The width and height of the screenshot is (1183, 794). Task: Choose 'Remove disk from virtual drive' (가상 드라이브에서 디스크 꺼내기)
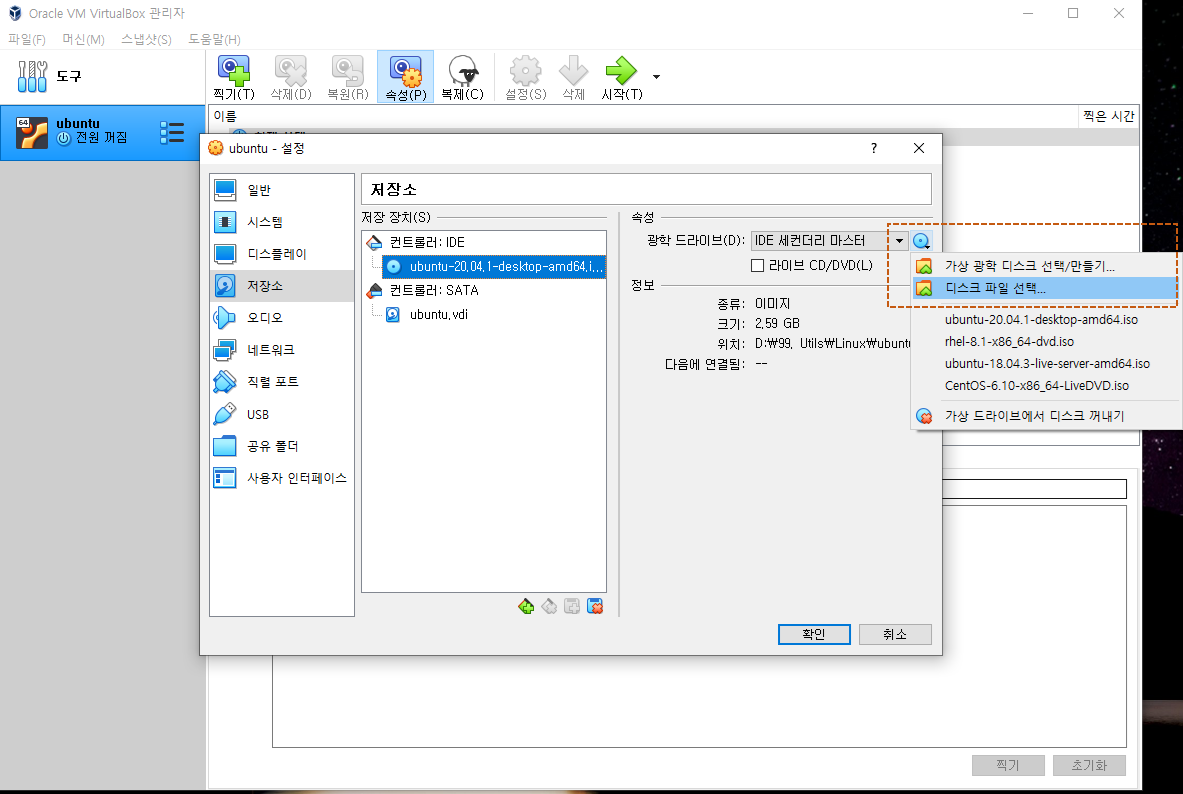click(1045, 416)
